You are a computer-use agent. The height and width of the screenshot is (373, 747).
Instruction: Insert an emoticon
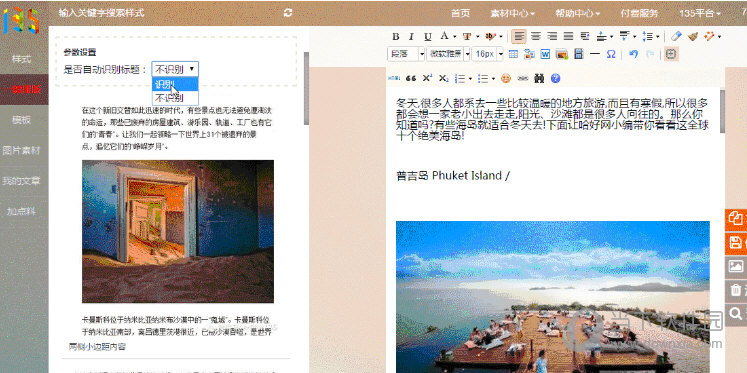point(506,79)
